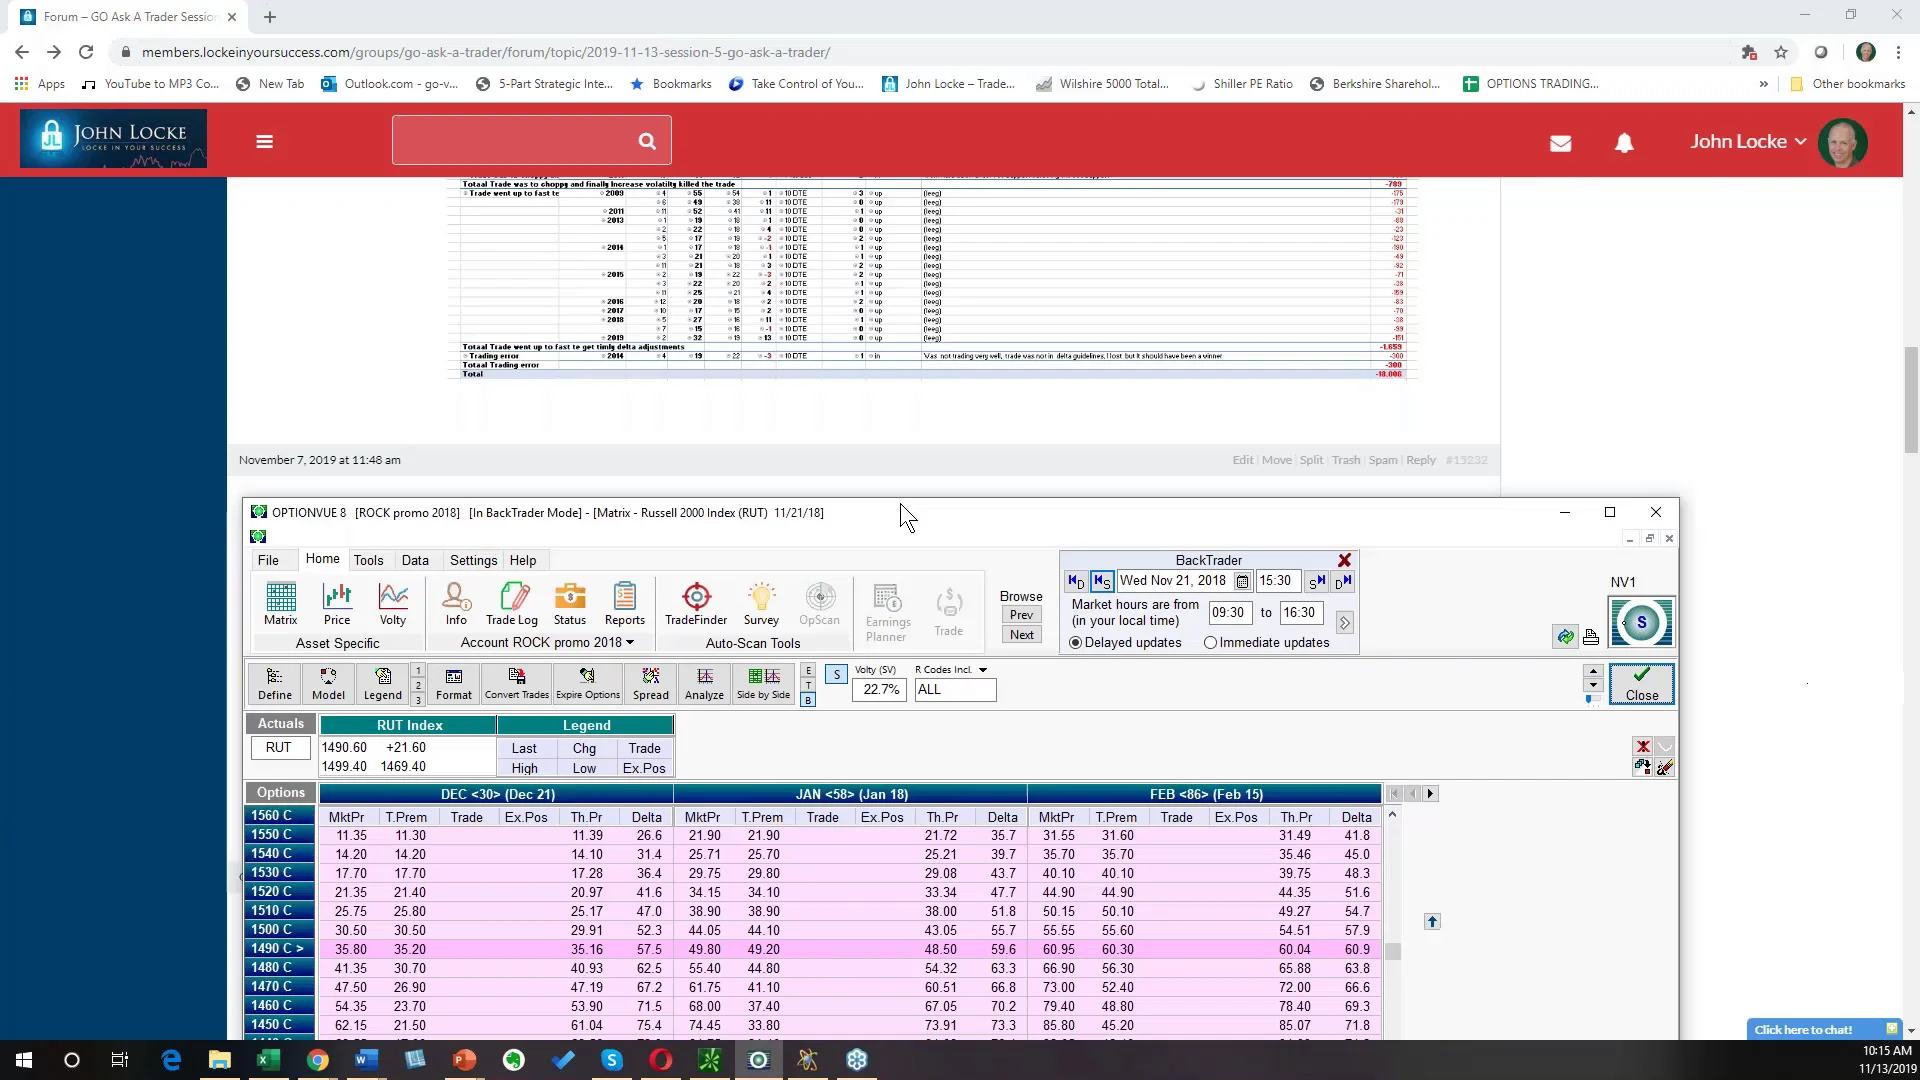Image resolution: width=1920 pixels, height=1080 pixels.
Task: Open the Help menu
Action: (523, 560)
